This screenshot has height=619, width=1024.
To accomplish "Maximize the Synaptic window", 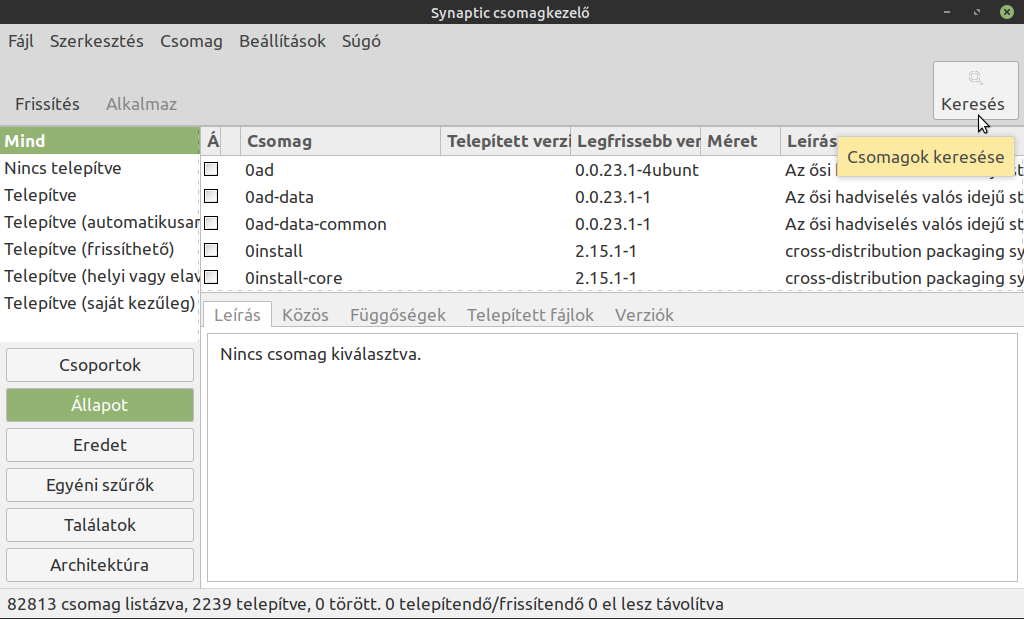I will pyautogui.click(x=977, y=12).
